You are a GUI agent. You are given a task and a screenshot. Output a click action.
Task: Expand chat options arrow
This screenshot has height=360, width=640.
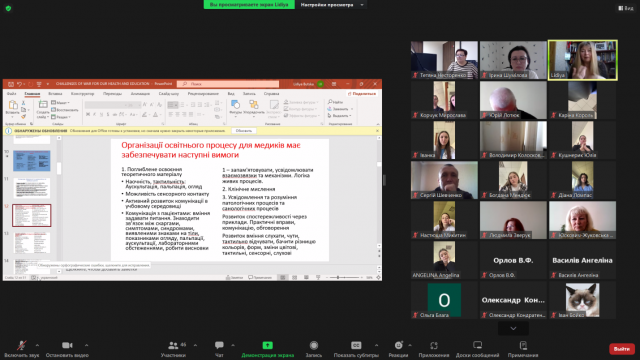(233, 345)
